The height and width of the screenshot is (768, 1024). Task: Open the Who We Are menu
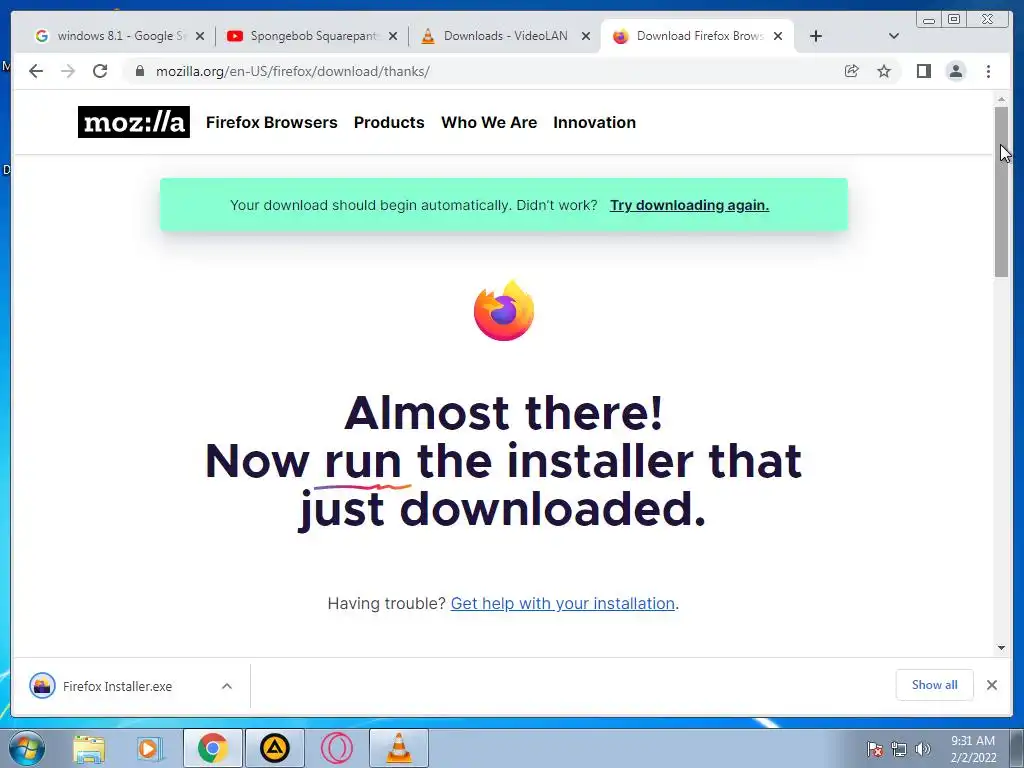(x=489, y=122)
